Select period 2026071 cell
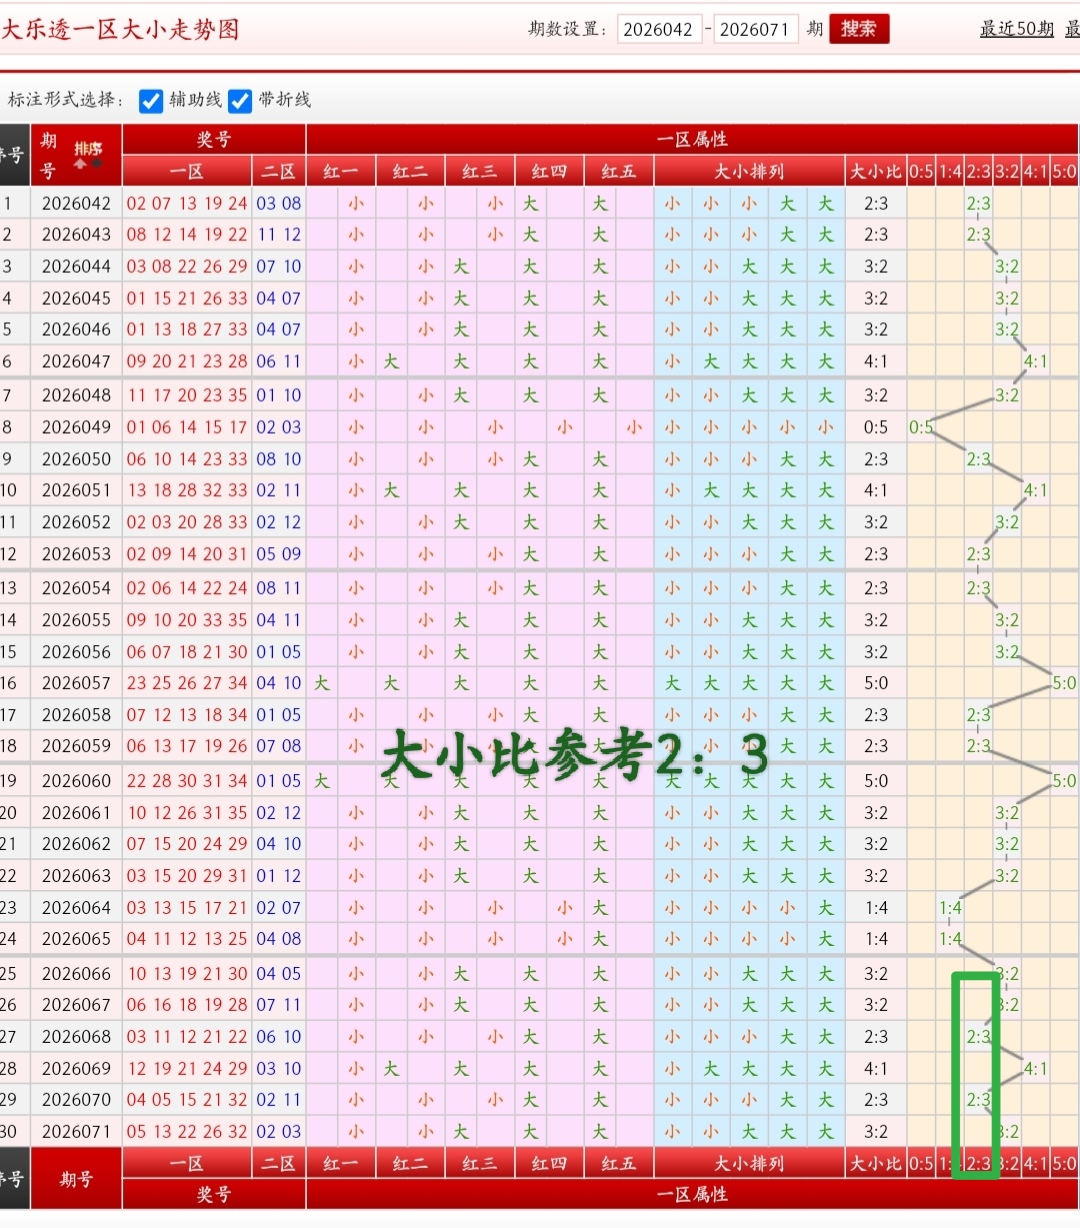The image size is (1080, 1228). pyautogui.click(x=76, y=1132)
